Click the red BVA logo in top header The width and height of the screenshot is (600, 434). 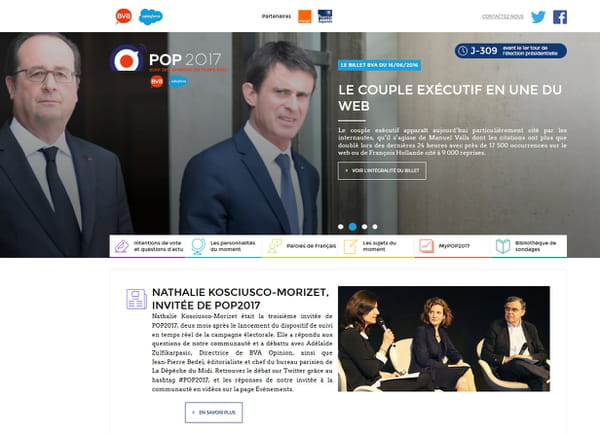point(124,16)
